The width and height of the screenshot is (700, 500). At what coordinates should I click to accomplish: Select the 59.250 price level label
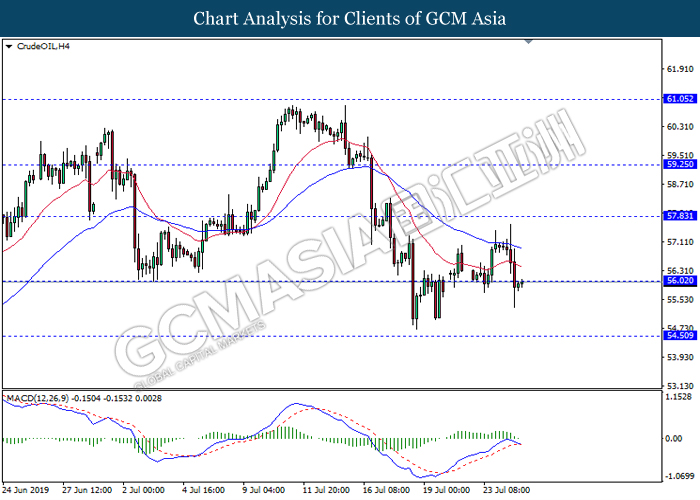680,164
